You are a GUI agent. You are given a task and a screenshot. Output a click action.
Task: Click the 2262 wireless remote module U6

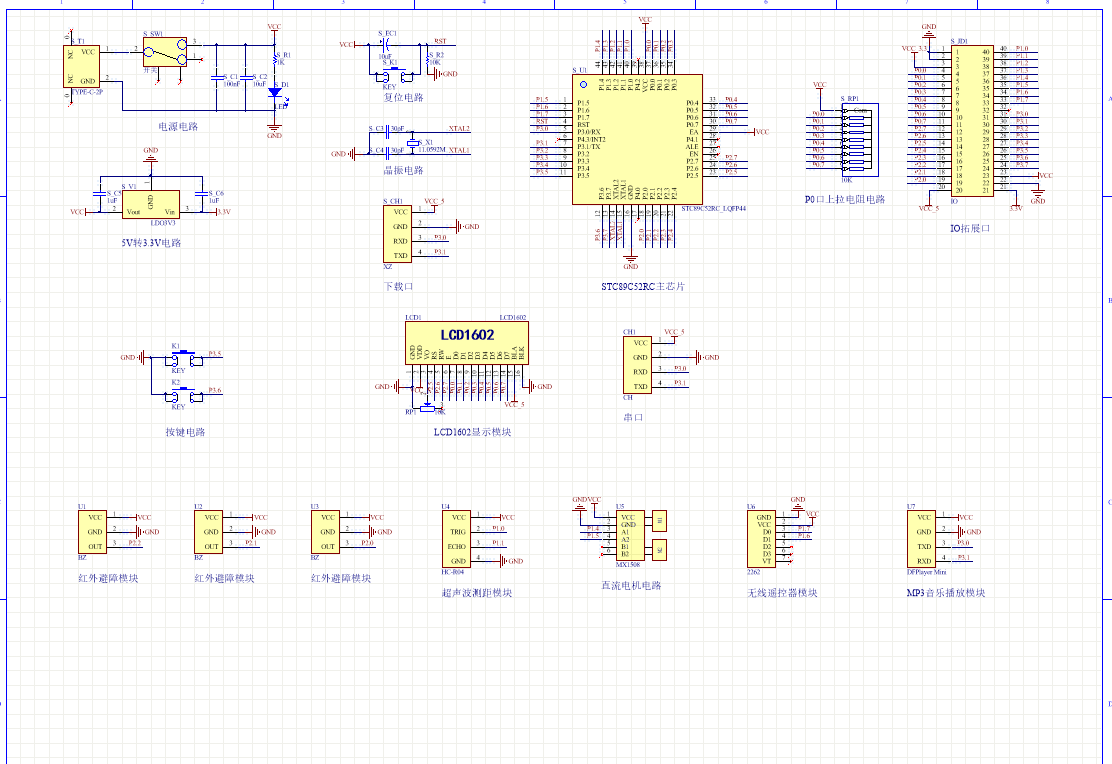tap(765, 539)
